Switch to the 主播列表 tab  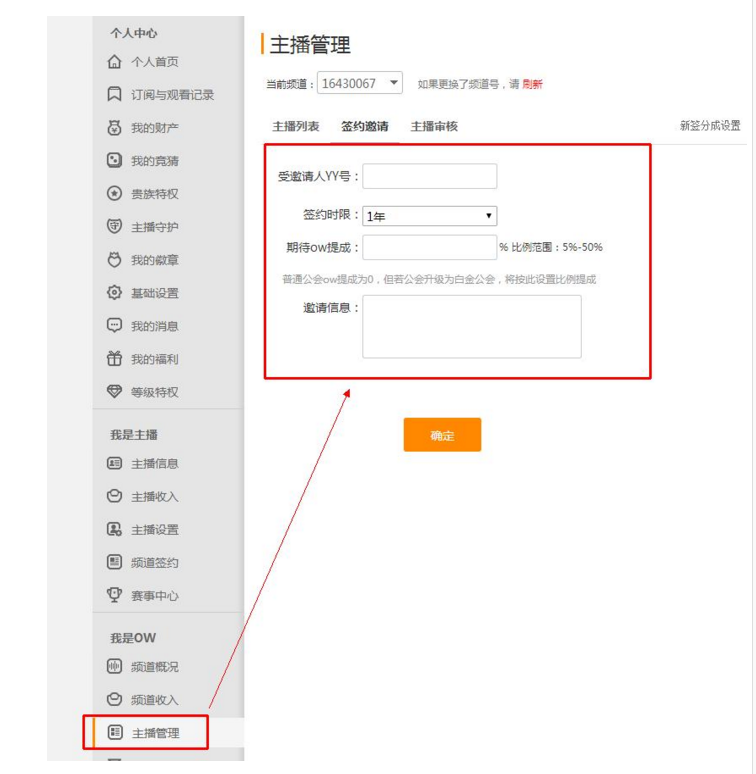296,127
